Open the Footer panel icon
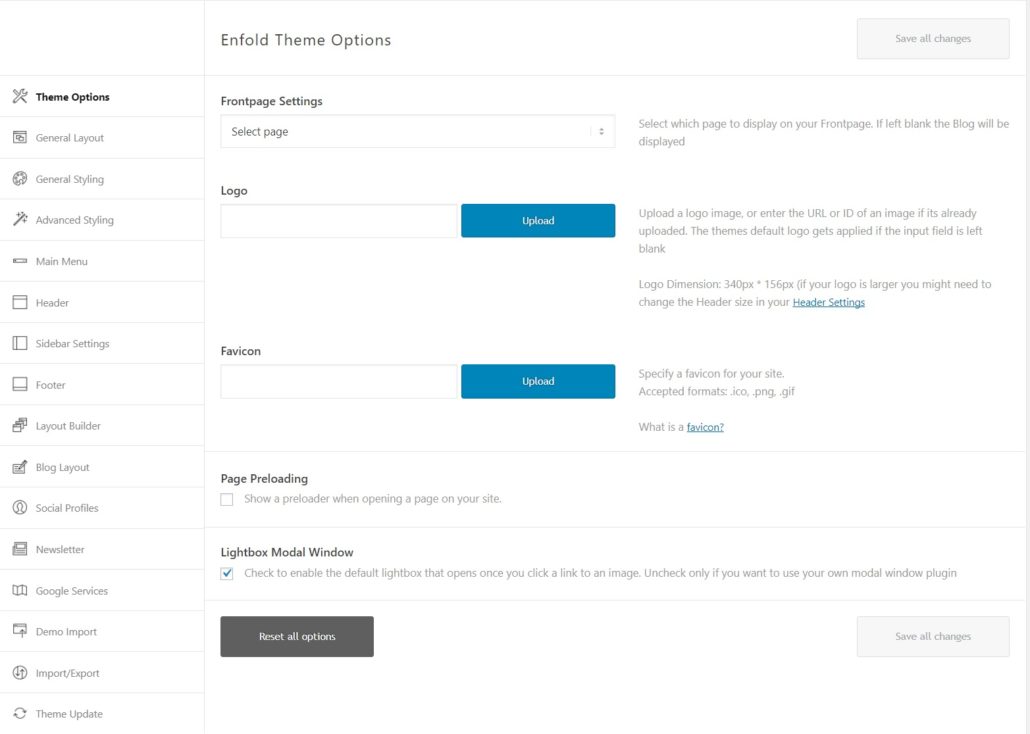This screenshot has width=1030, height=734. pos(20,384)
